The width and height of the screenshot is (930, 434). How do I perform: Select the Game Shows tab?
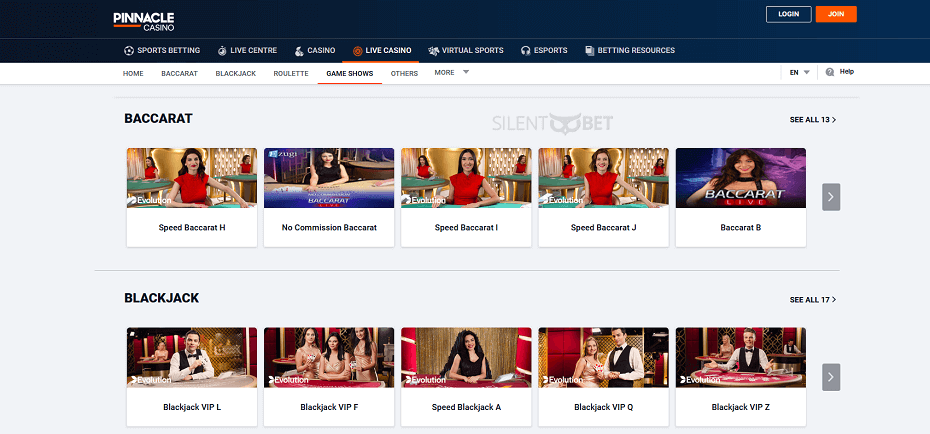[x=350, y=74]
